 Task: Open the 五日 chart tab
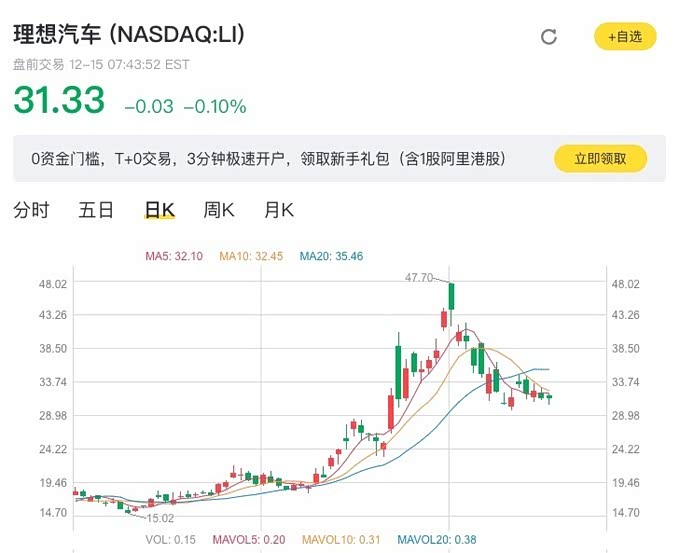[x=96, y=210]
